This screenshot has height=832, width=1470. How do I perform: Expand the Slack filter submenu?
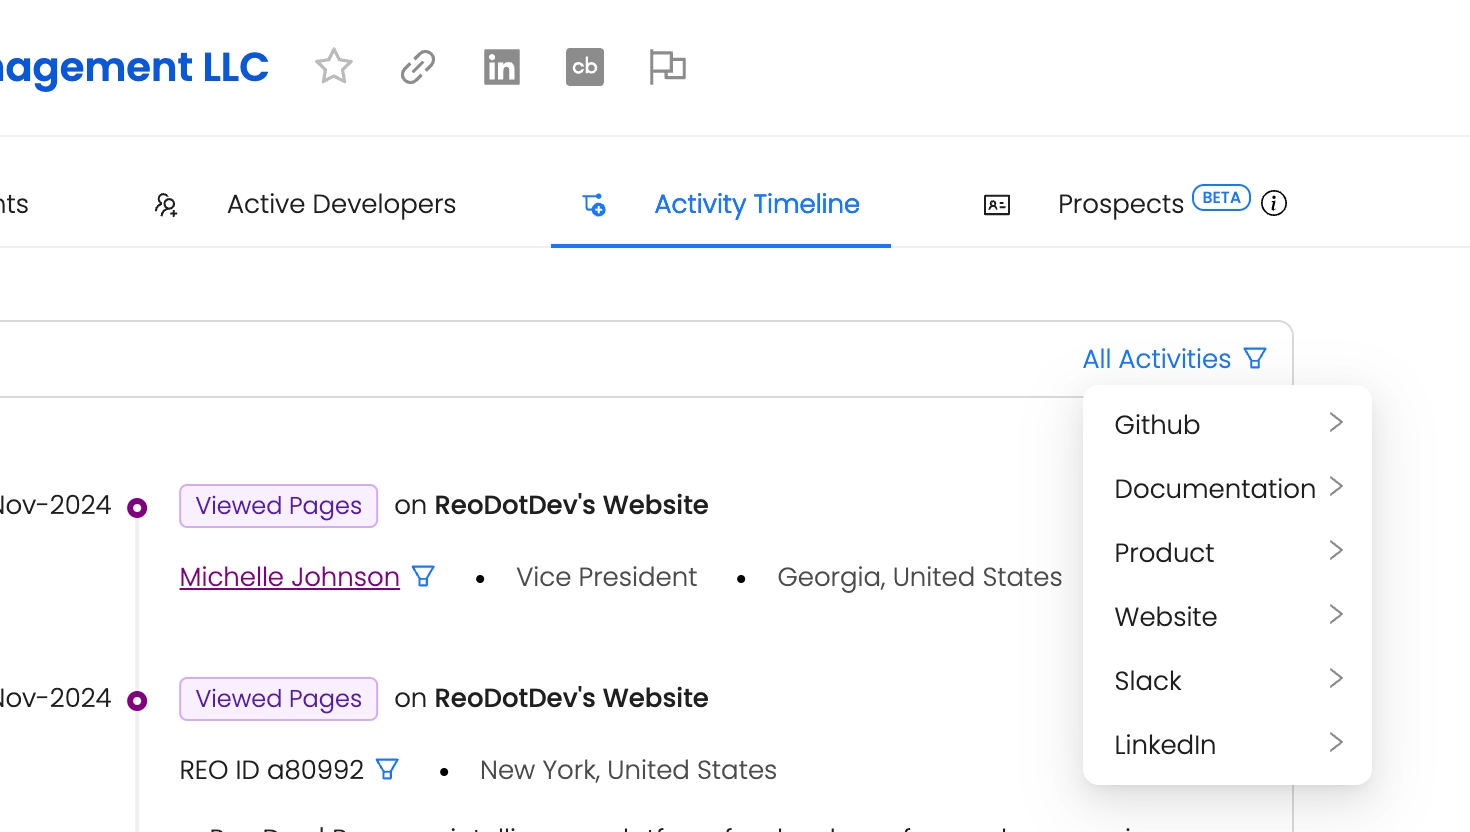(x=1227, y=680)
